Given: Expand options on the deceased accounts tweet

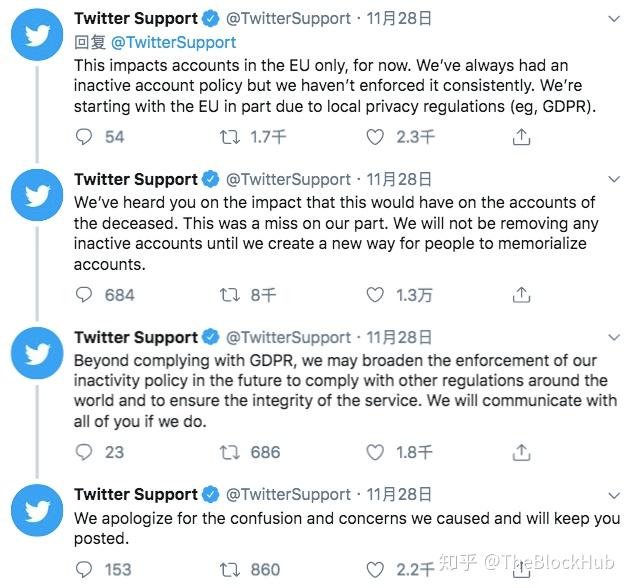Looking at the screenshot, I should tap(614, 179).
